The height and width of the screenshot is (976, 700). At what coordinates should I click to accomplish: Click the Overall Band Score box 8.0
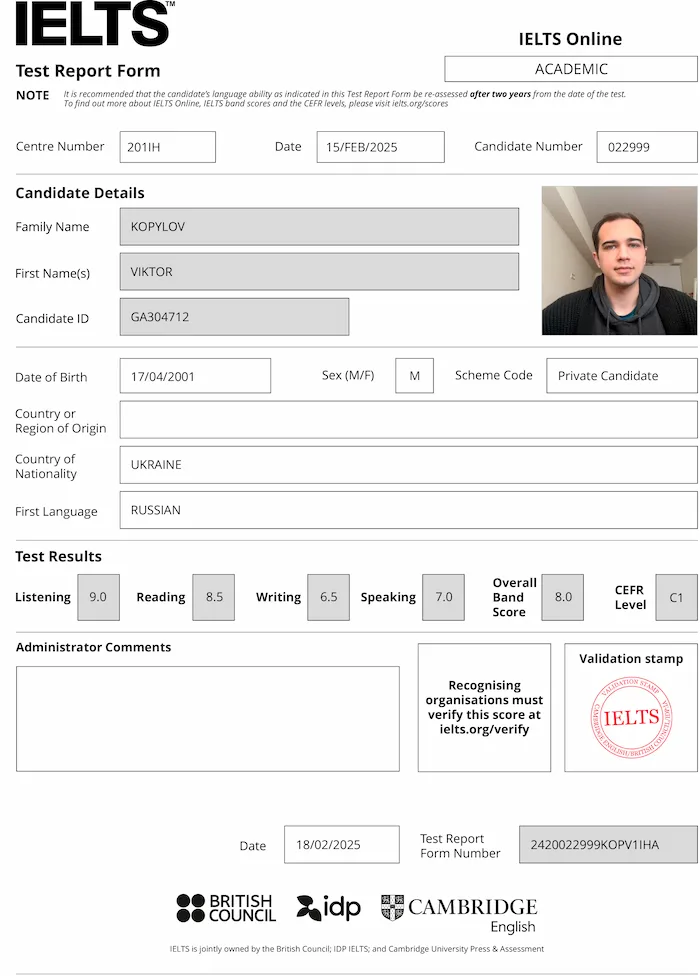point(563,597)
